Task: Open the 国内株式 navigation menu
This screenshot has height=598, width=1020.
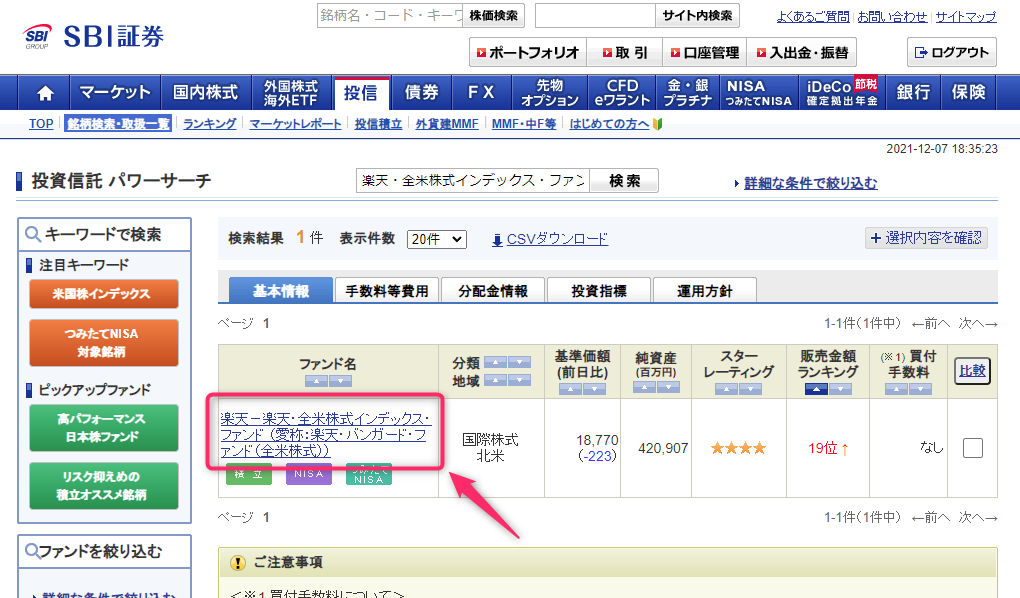Action: tap(206, 93)
